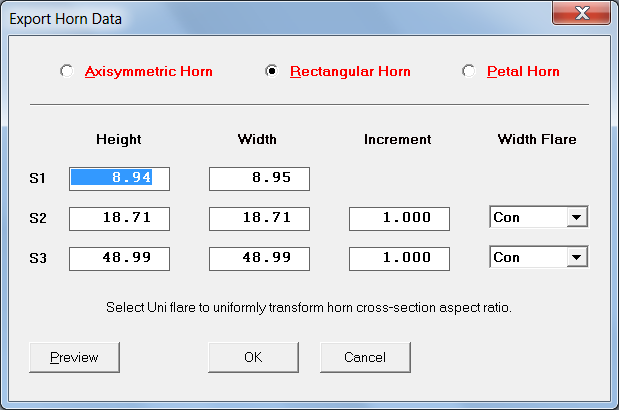Viewport: 619px width, 410px height.
Task: Click the Width Flare column header
Action: coord(537,139)
